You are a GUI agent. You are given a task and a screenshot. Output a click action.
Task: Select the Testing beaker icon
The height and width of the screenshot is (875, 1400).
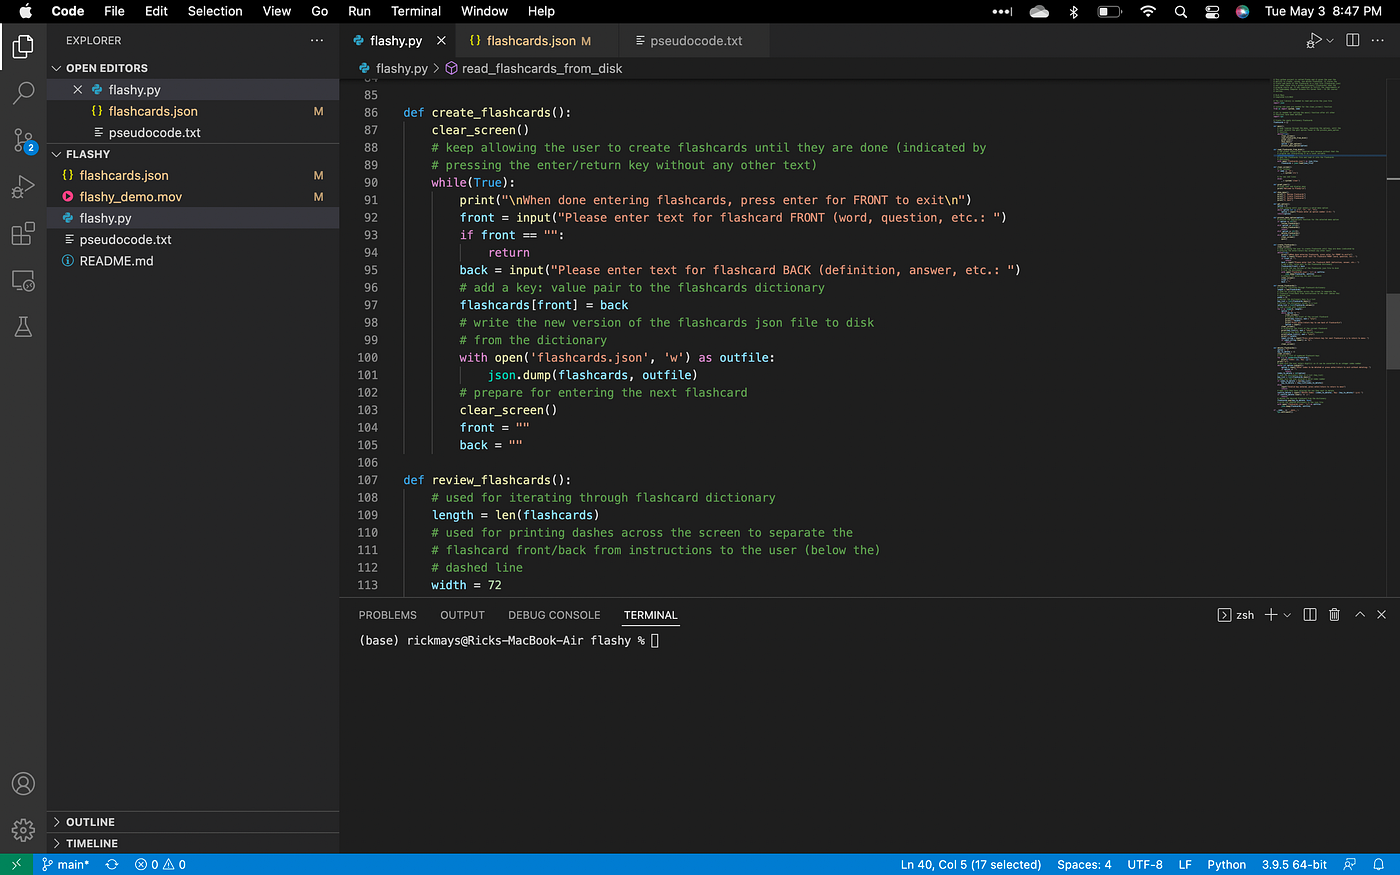coord(23,326)
